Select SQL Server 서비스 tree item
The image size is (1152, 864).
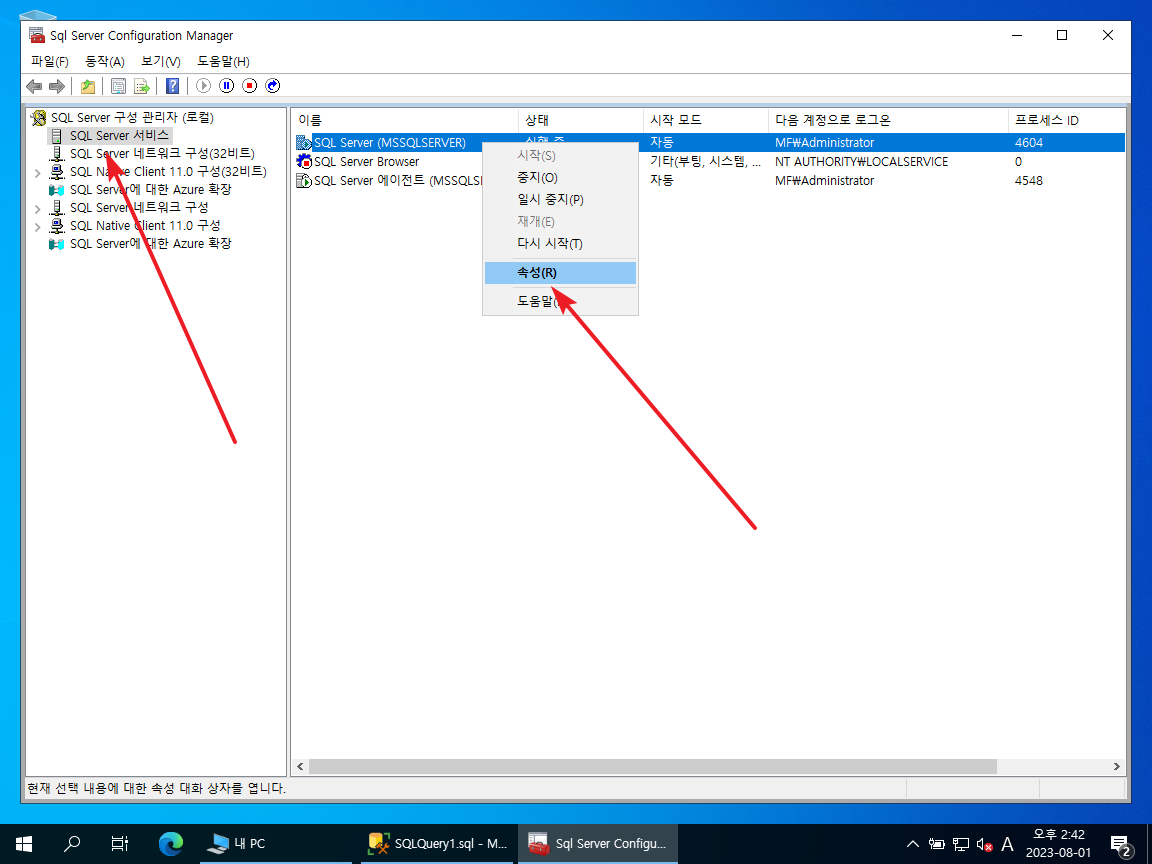[120, 136]
